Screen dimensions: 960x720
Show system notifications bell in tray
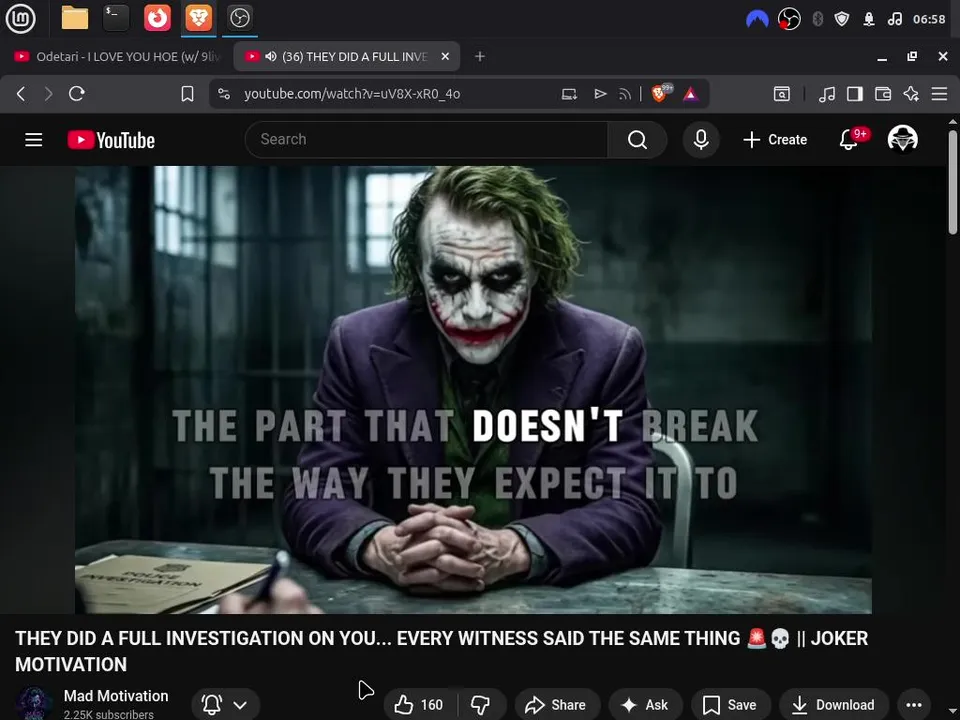(869, 20)
